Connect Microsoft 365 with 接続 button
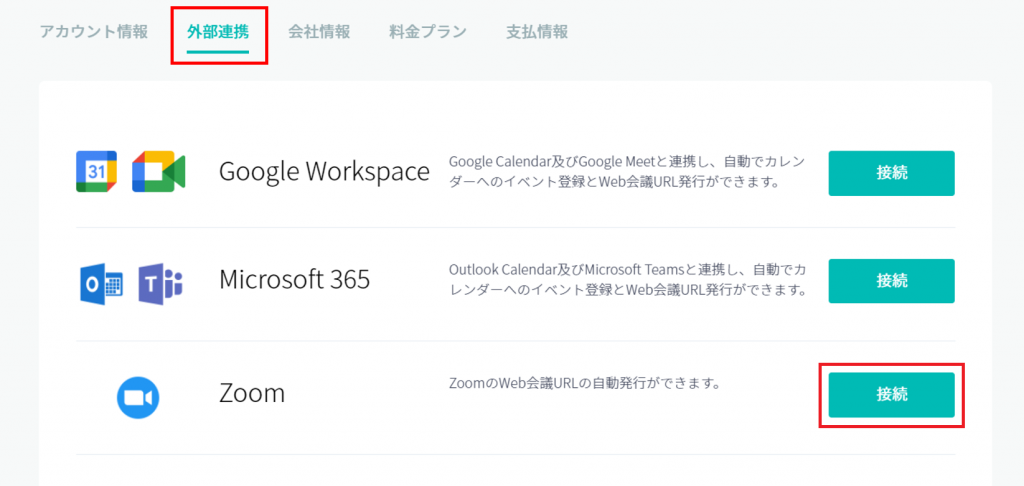 pos(891,281)
